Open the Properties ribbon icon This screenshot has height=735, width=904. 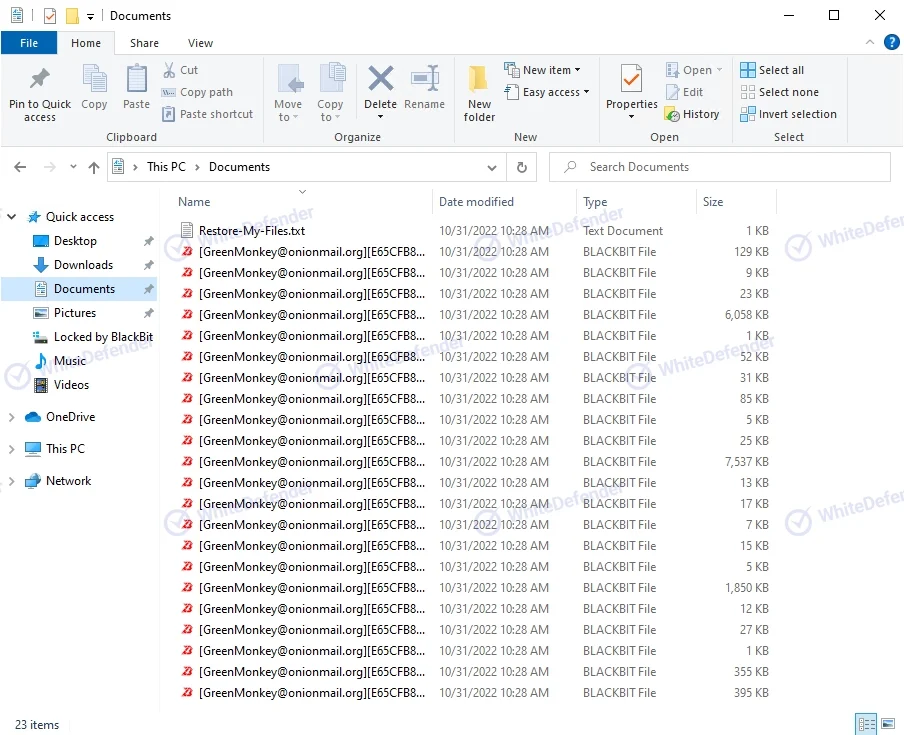631,79
